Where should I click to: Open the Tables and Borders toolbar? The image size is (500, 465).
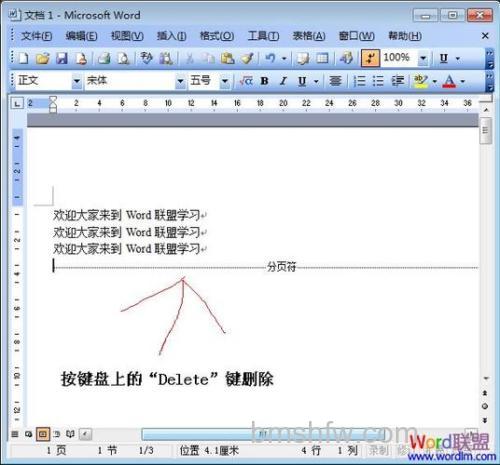point(303,58)
